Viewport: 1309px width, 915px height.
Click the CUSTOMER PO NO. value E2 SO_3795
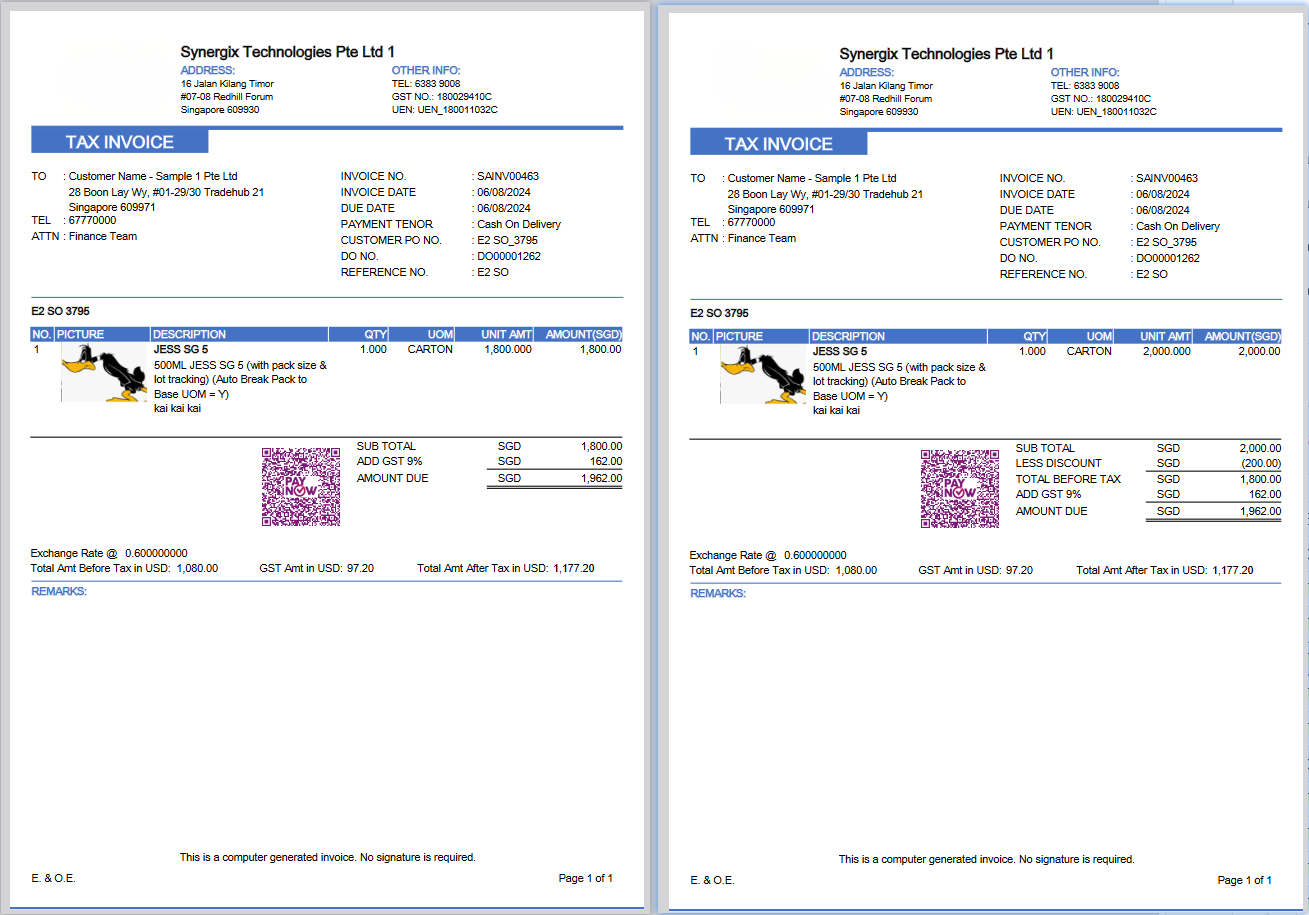505,239
